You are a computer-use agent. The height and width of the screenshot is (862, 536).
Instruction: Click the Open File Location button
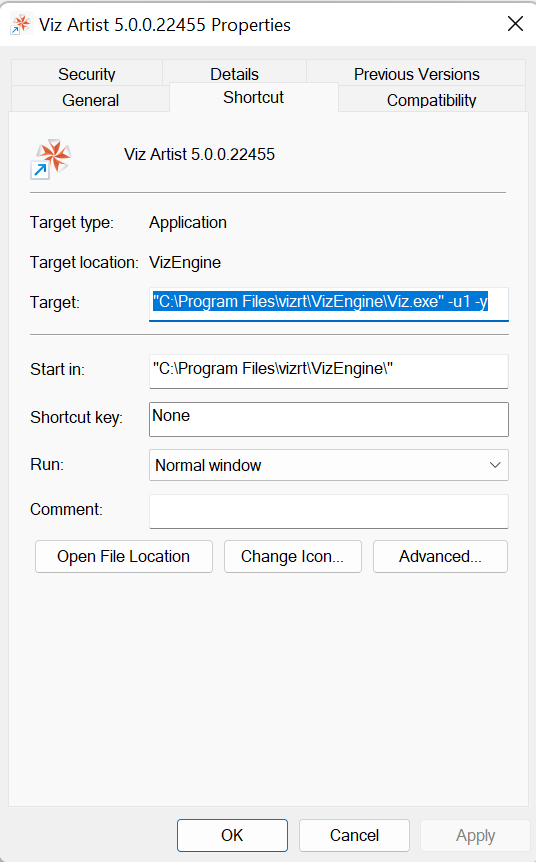click(x=124, y=556)
